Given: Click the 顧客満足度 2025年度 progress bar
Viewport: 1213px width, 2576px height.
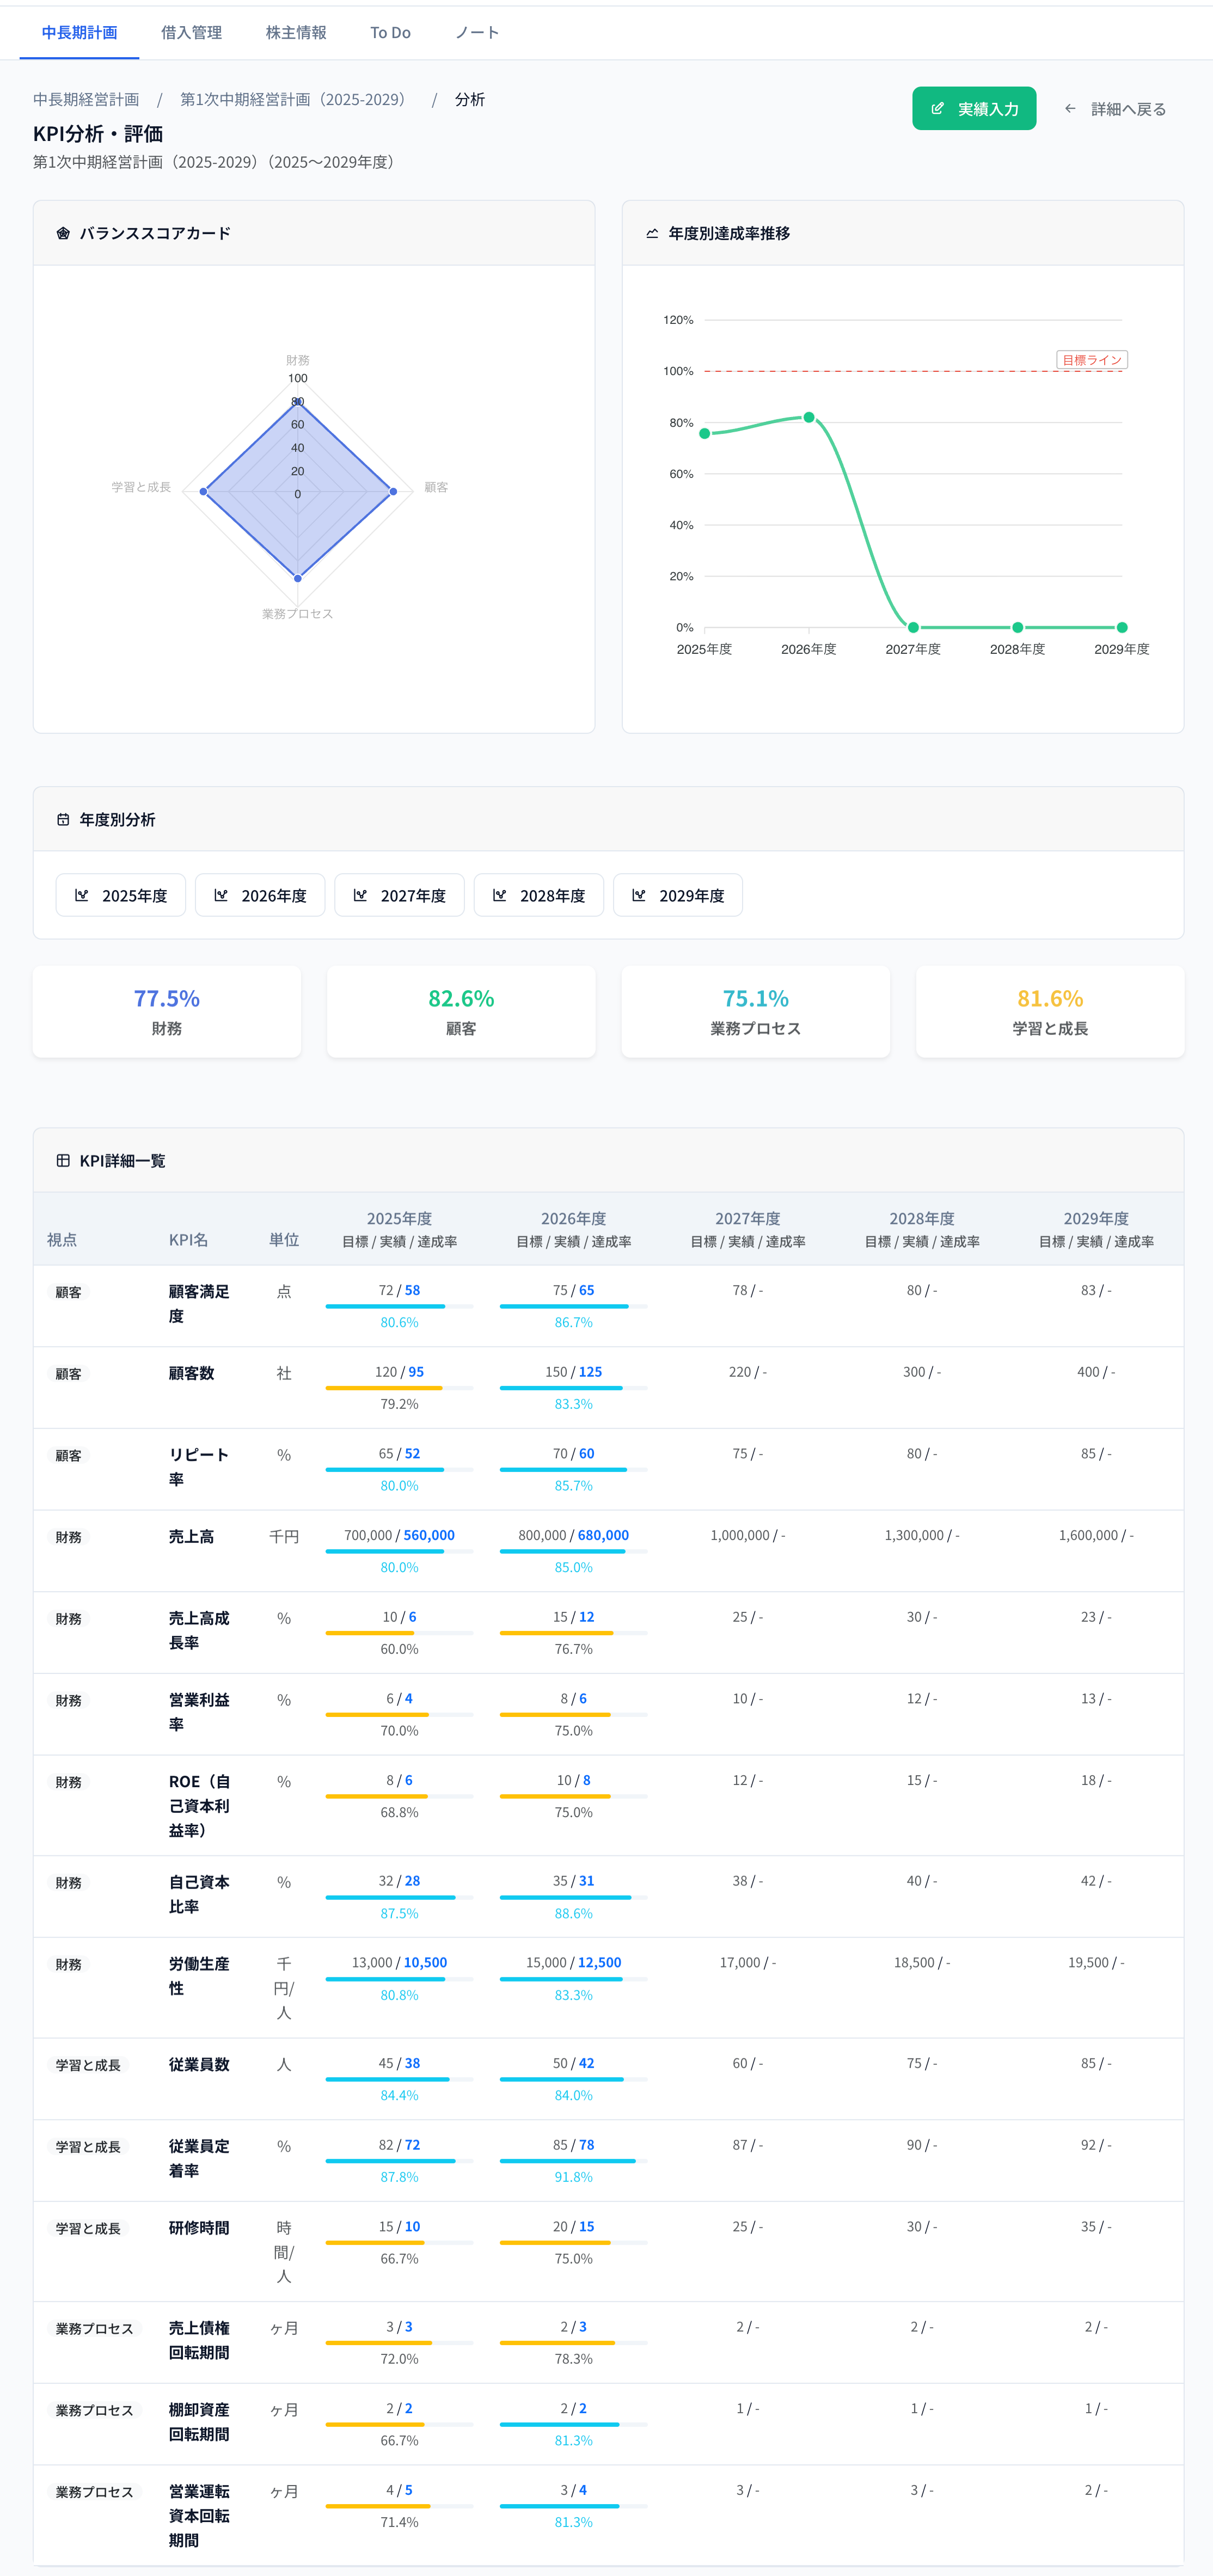Looking at the screenshot, I should point(399,1306).
